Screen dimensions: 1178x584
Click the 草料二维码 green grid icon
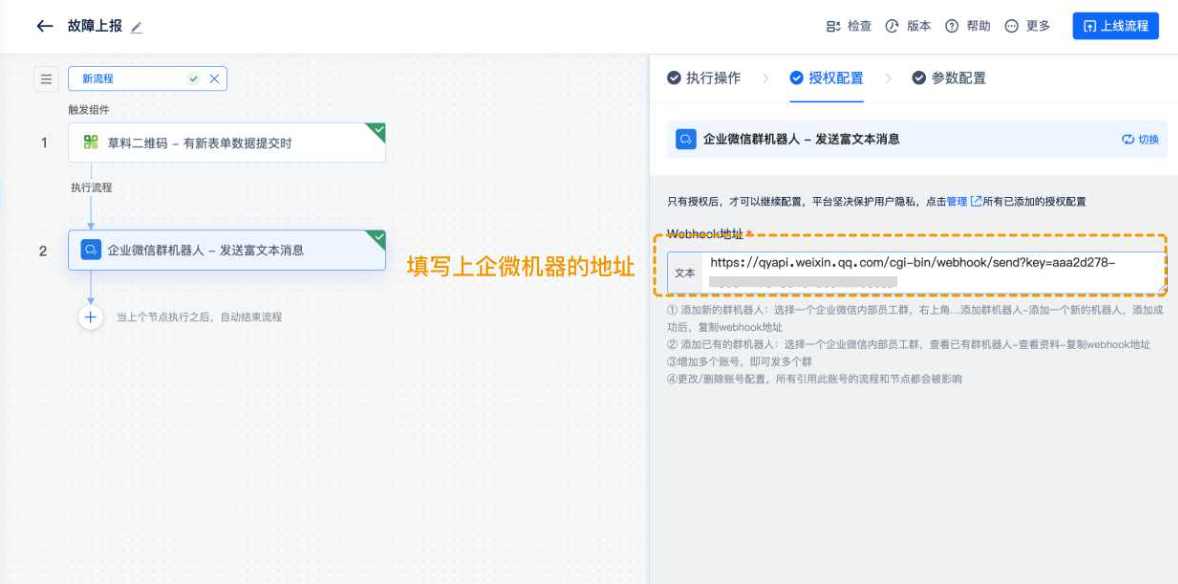point(91,142)
